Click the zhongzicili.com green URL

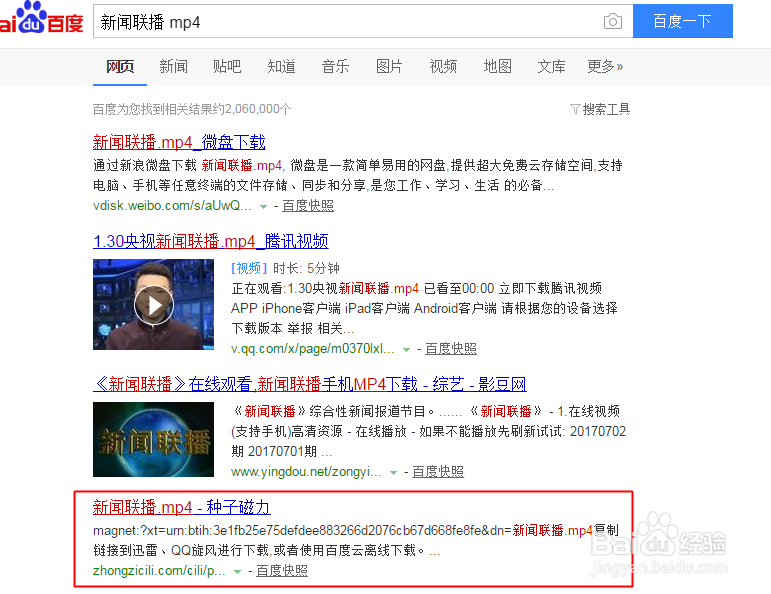(159, 571)
